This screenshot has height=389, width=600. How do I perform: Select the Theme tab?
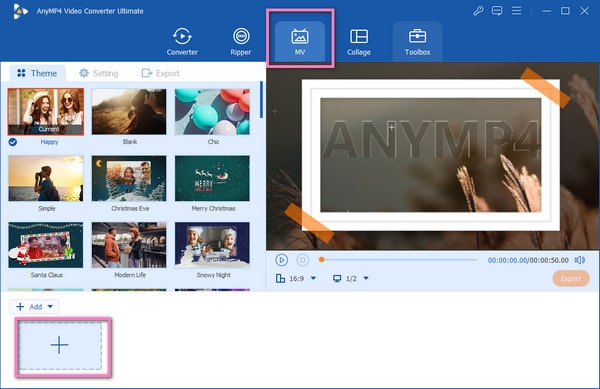tap(37, 73)
